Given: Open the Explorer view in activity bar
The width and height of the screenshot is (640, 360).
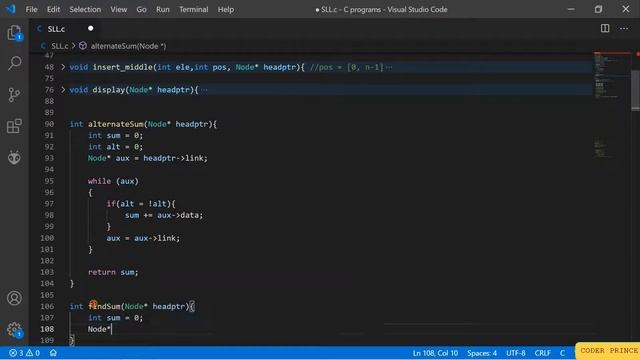Looking at the screenshot, I should [x=14, y=33].
